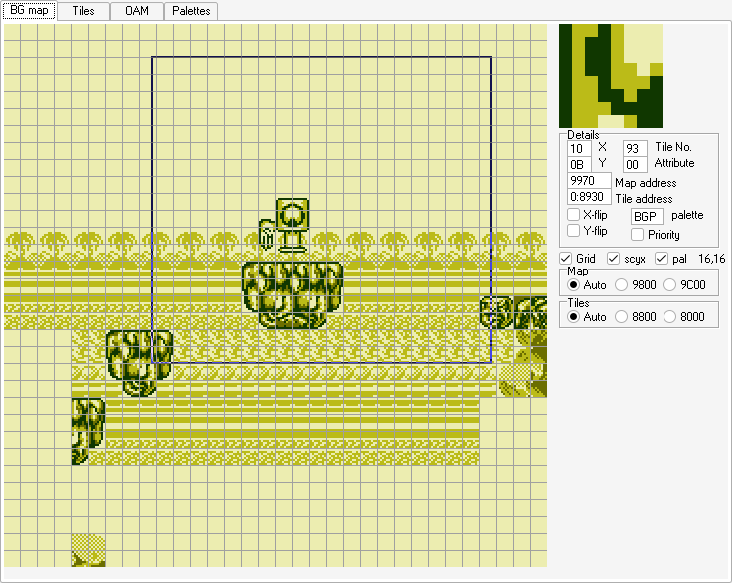
Task: Click the large center rock in the map
Action: click(293, 295)
